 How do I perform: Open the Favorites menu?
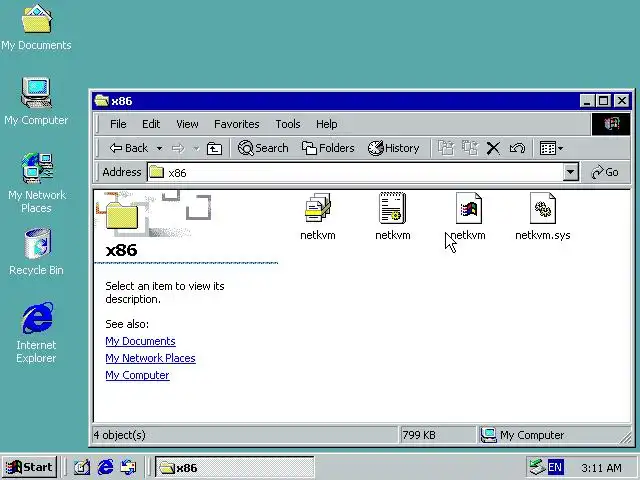[237, 124]
